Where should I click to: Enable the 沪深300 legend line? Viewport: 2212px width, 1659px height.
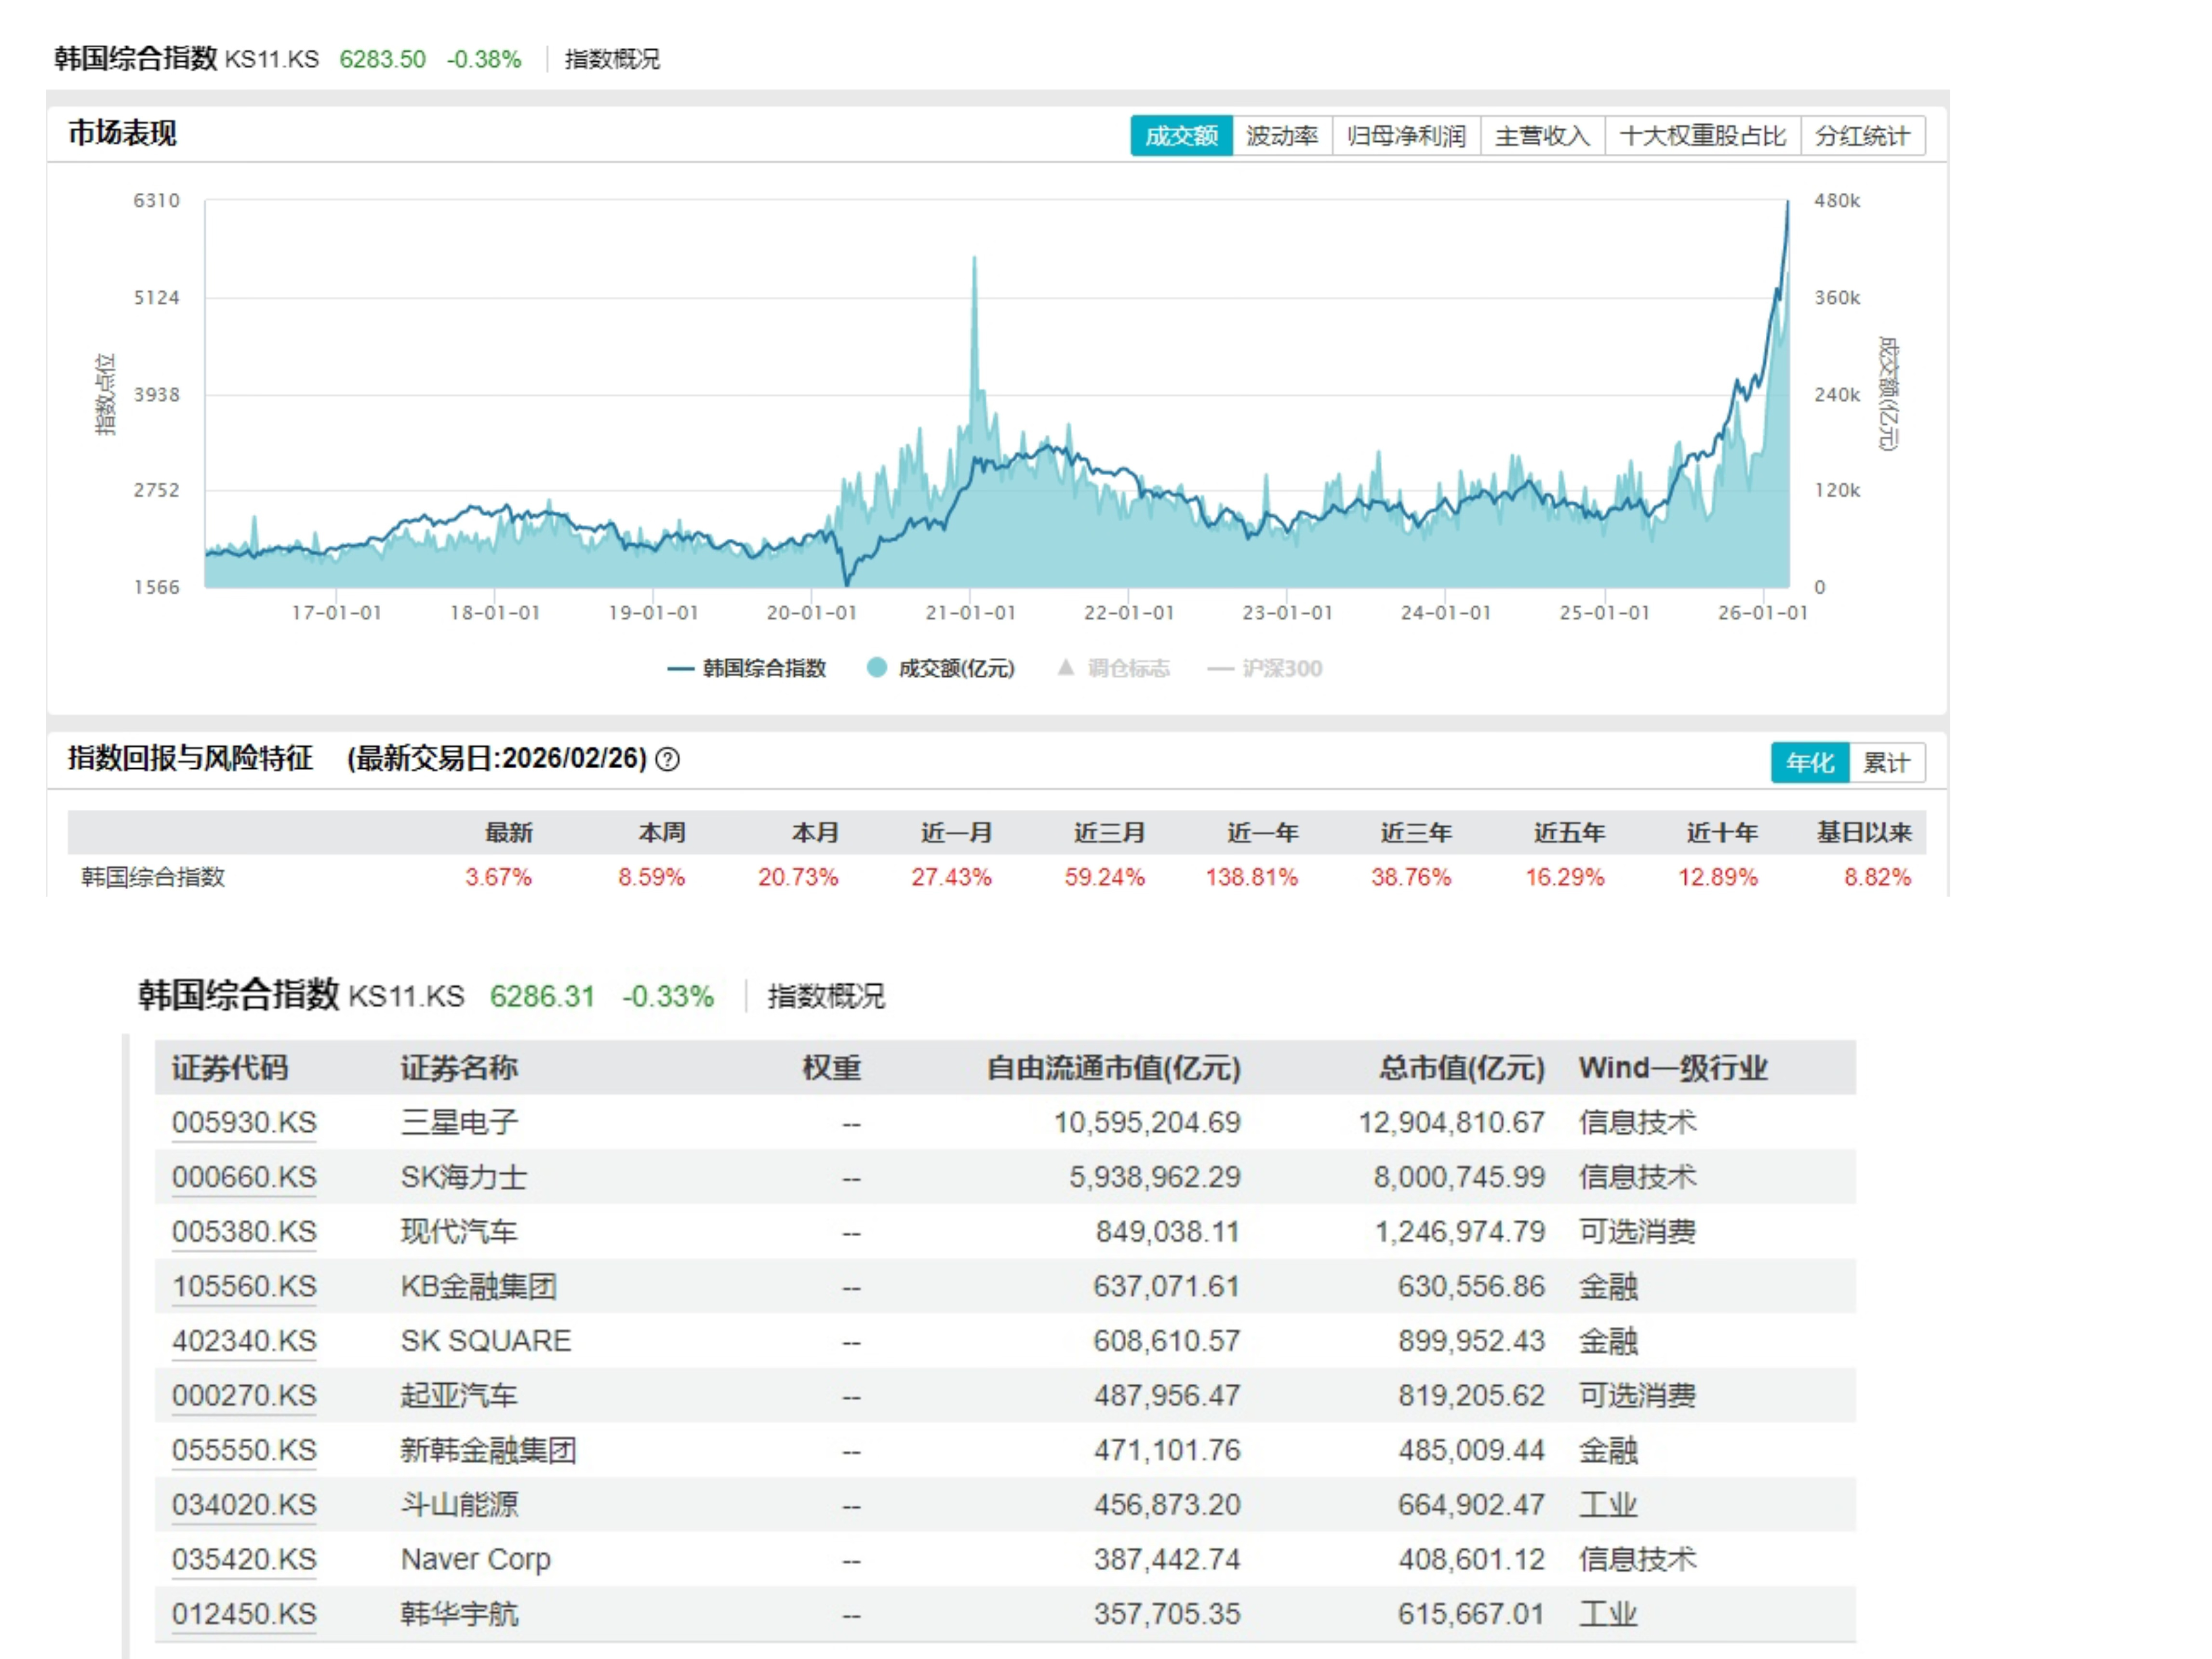point(1220,668)
